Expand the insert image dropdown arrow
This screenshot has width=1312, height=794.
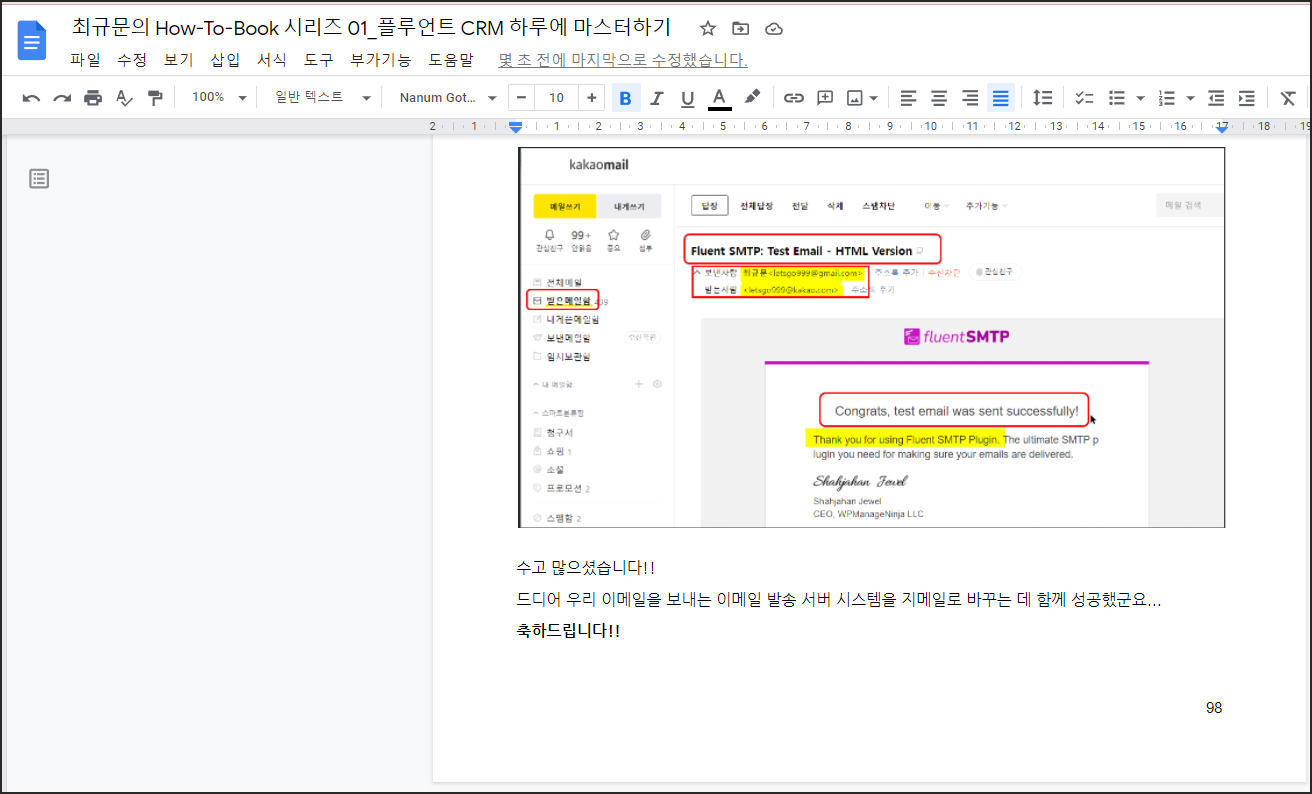874,98
